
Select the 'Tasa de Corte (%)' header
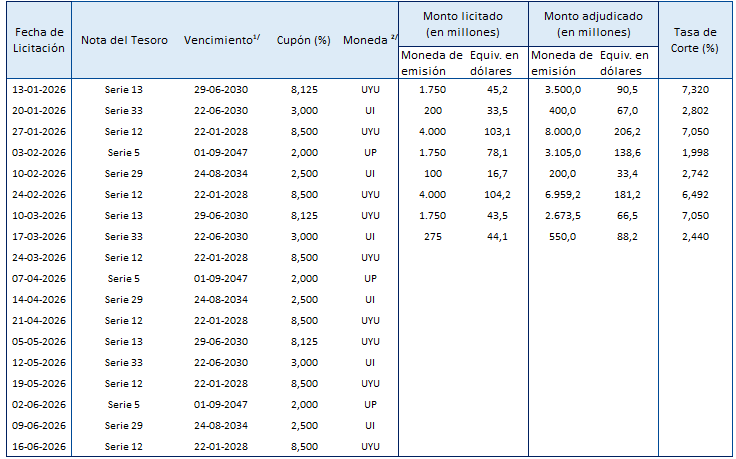(x=696, y=40)
